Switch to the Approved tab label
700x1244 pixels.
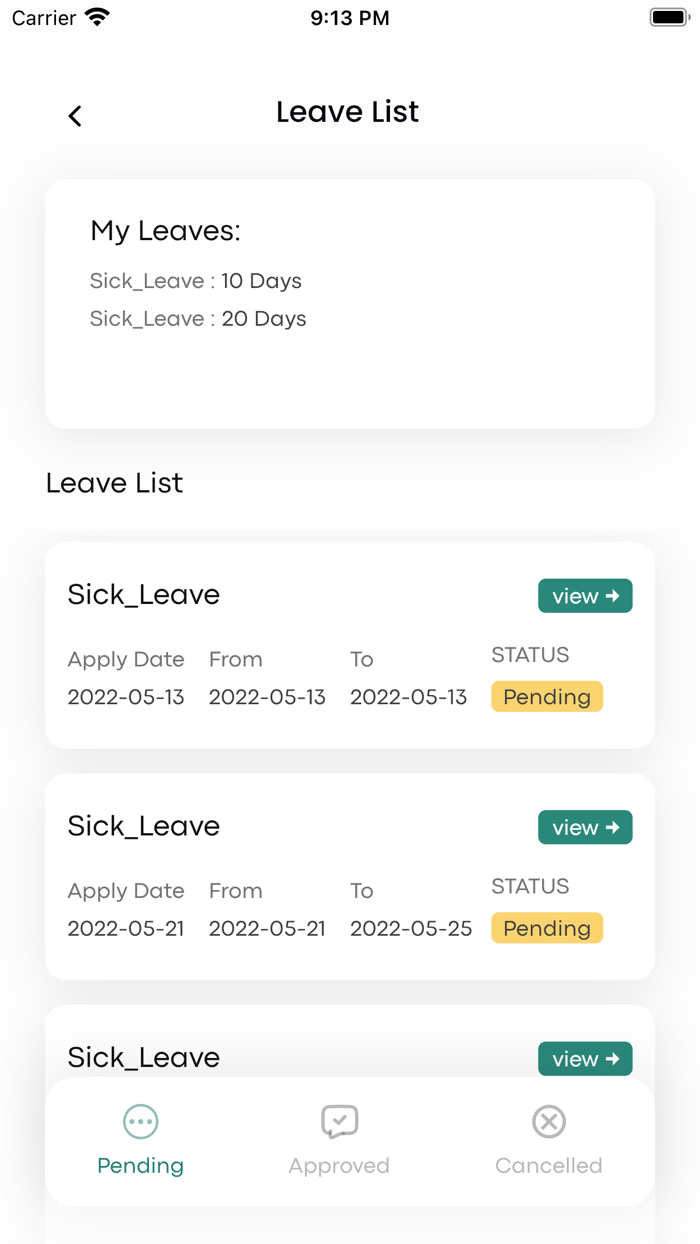pyautogui.click(x=339, y=1165)
